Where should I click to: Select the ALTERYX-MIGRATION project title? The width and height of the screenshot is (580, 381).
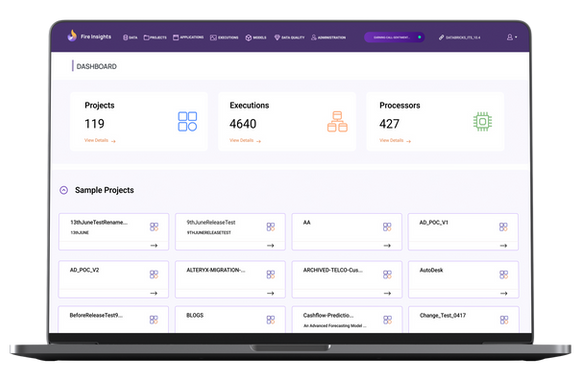(216, 270)
